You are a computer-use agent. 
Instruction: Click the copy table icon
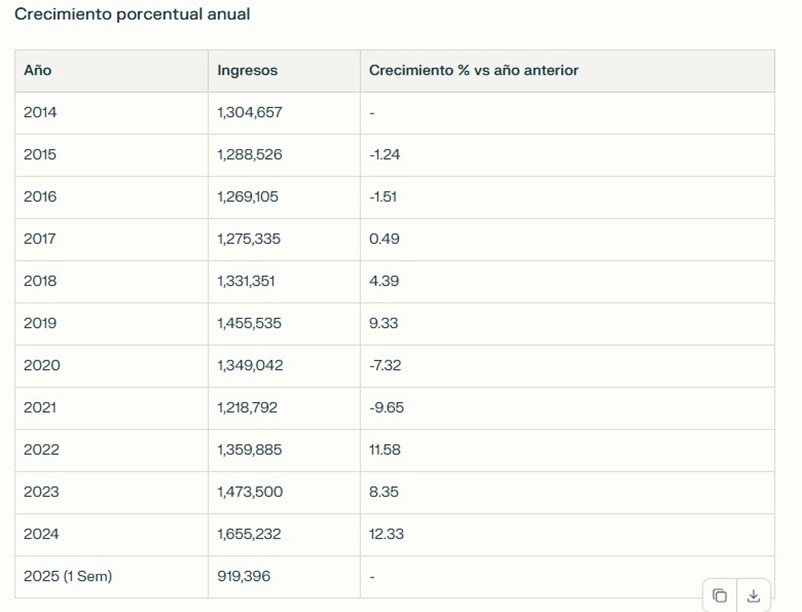(x=719, y=596)
